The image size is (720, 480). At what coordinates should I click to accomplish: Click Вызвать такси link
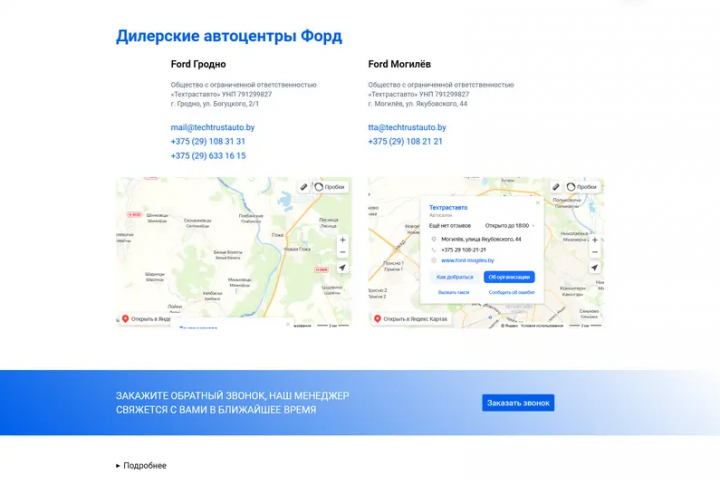coord(453,292)
